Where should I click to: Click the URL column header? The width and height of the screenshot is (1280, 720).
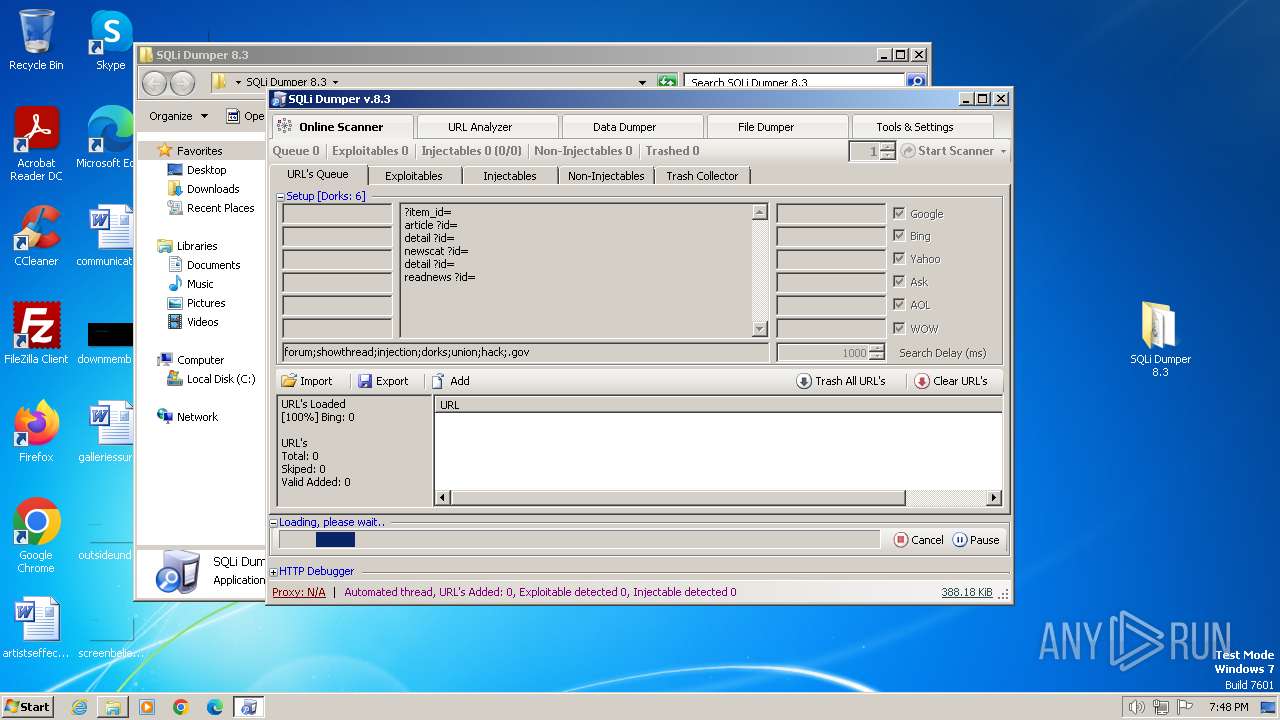(x=718, y=405)
